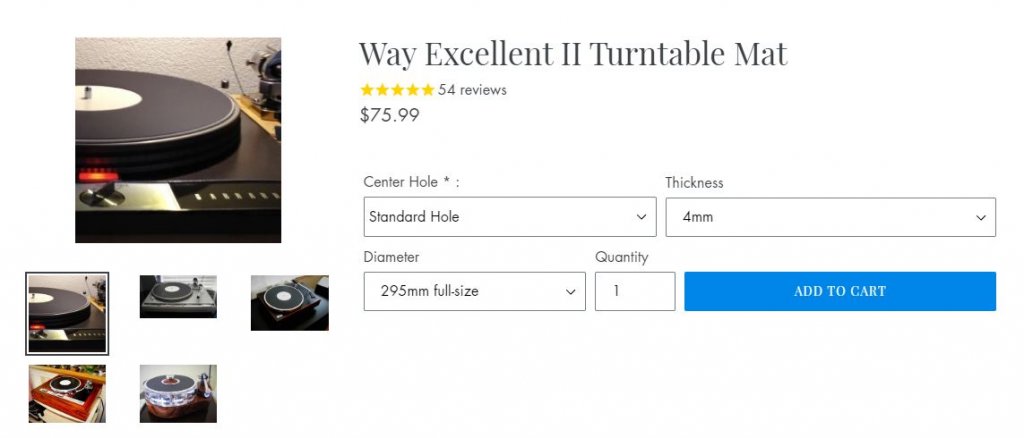
Task: Select the highlighted close-up mat thumbnail
Action: (67, 313)
